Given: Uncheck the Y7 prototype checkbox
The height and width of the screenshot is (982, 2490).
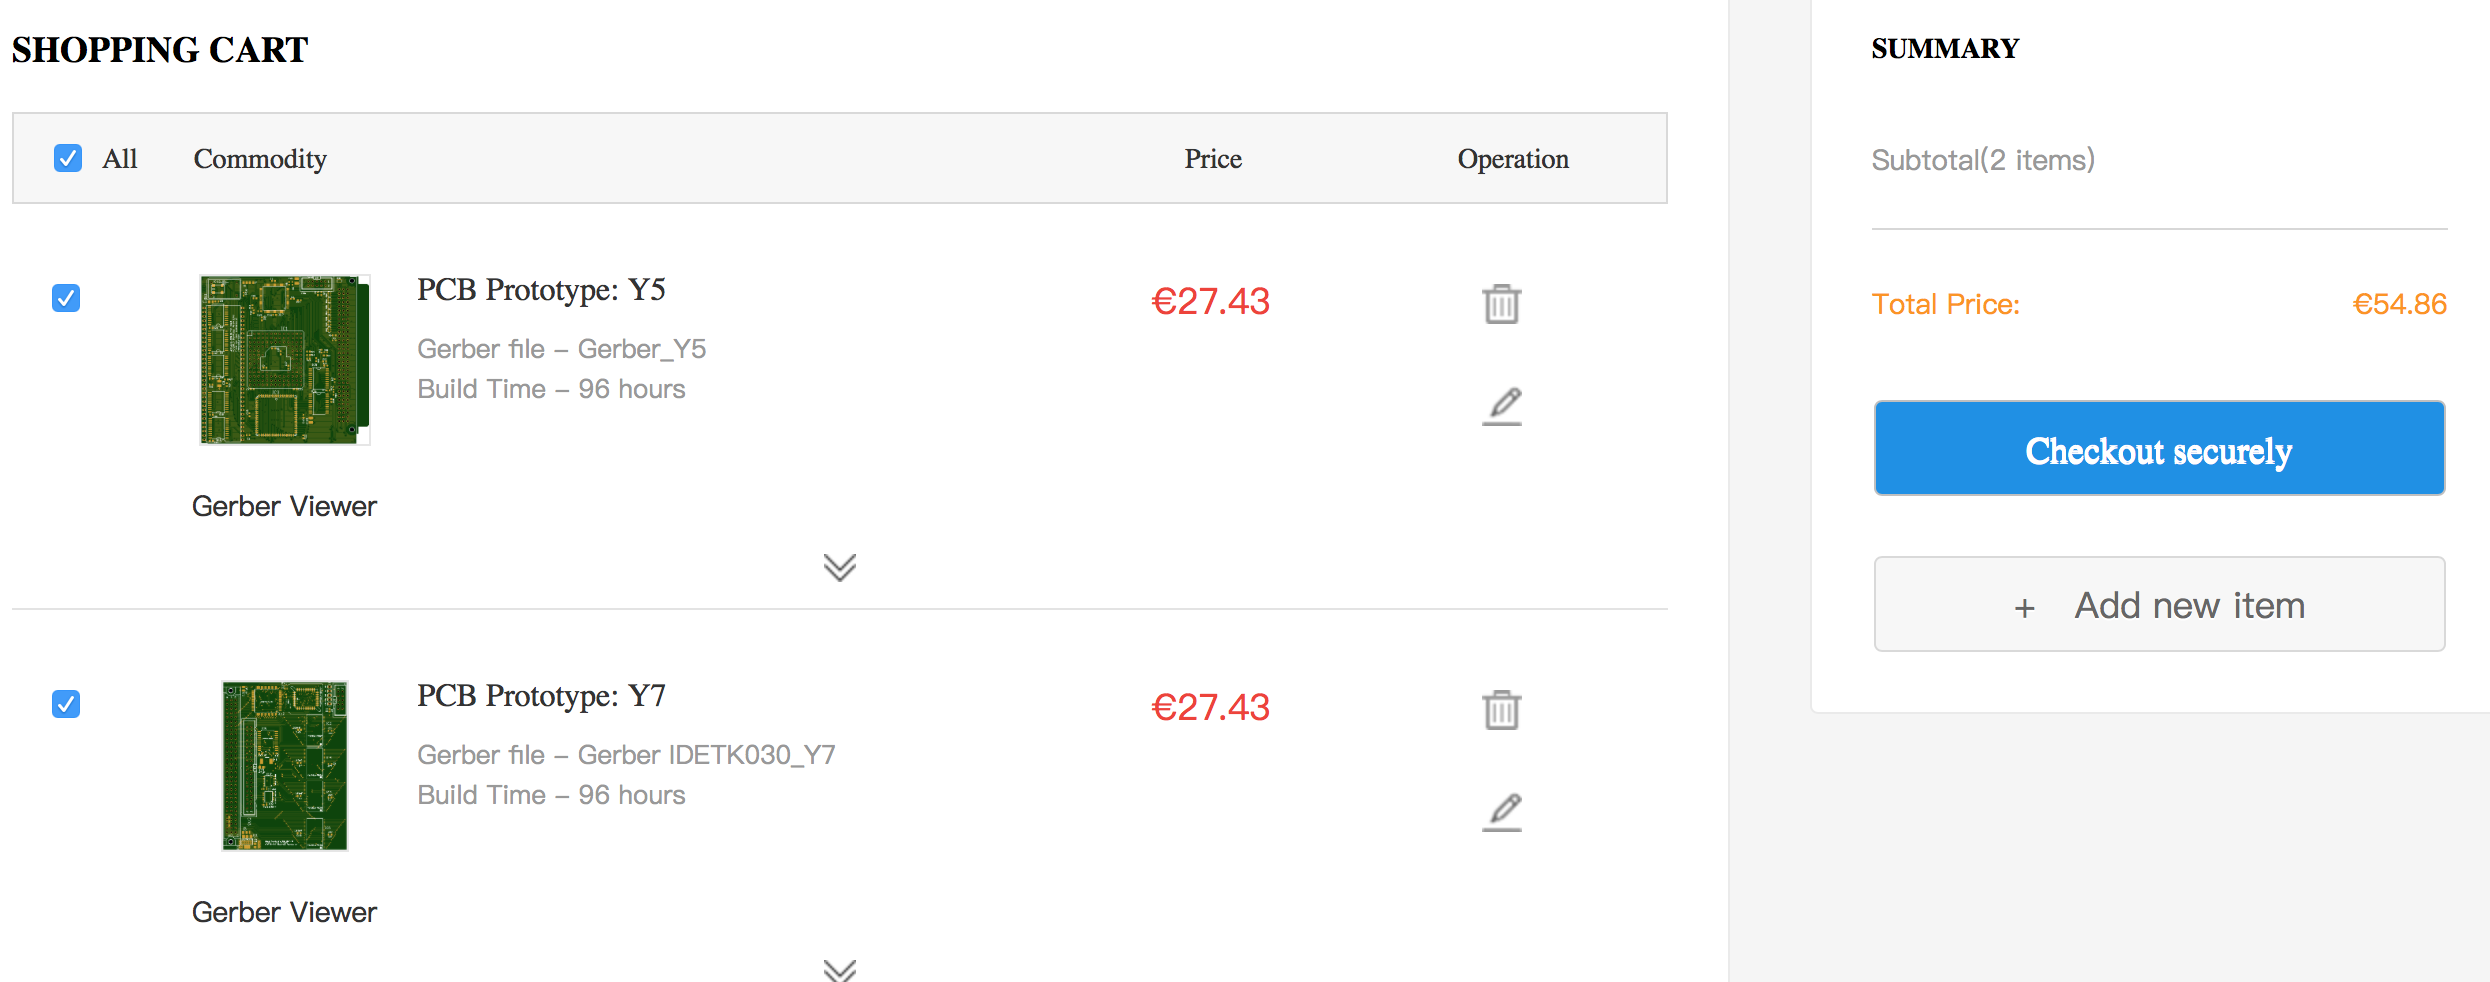Looking at the screenshot, I should (66, 704).
